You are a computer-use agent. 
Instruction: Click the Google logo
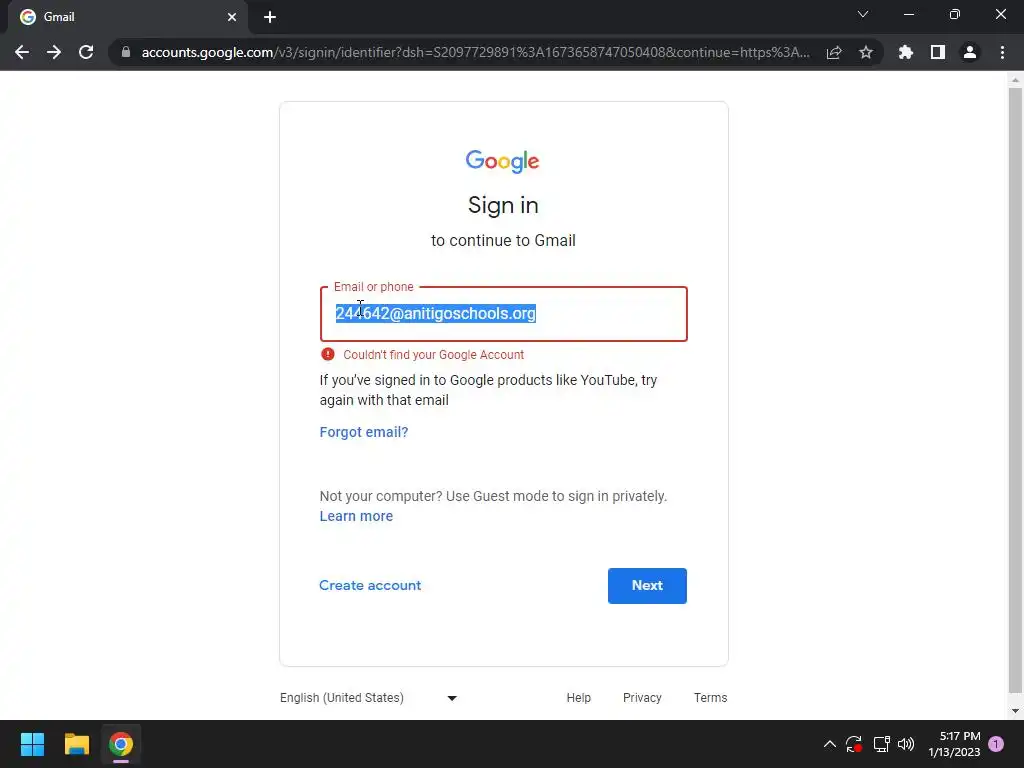point(502,161)
